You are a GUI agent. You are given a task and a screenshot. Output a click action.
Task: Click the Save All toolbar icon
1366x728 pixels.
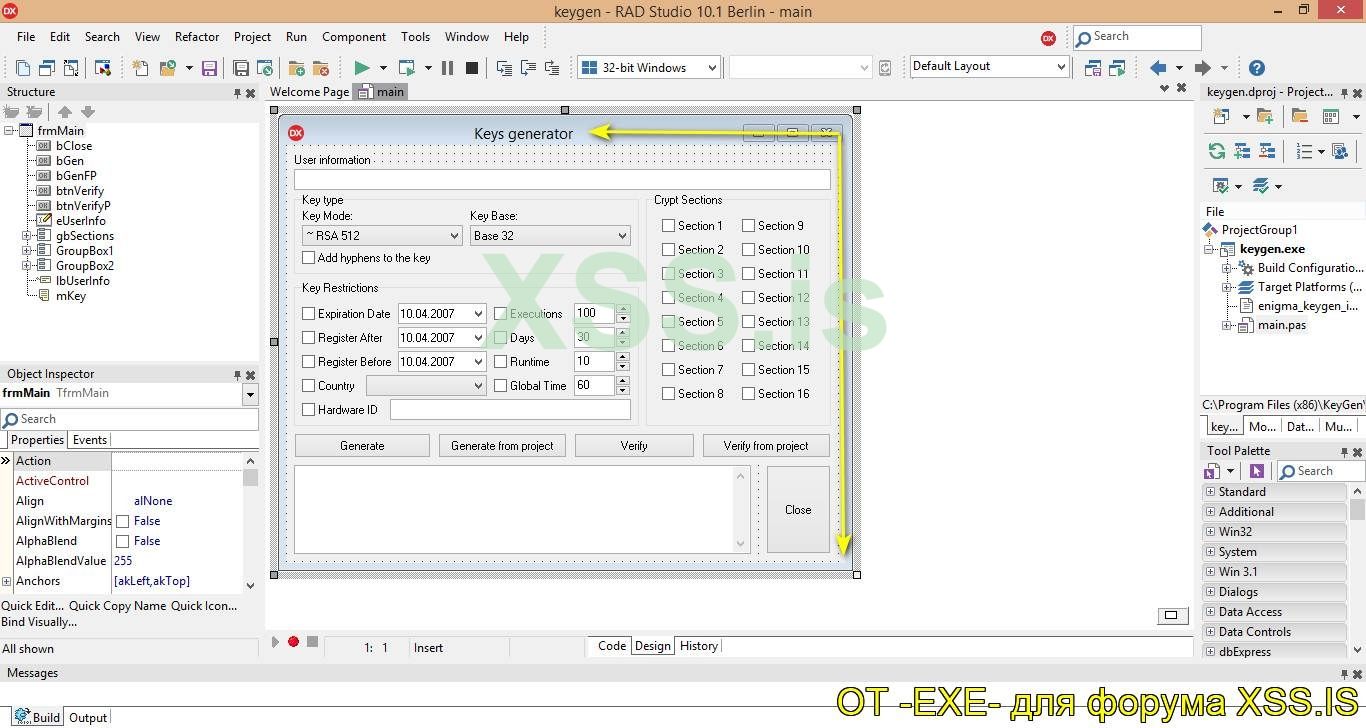coord(241,68)
